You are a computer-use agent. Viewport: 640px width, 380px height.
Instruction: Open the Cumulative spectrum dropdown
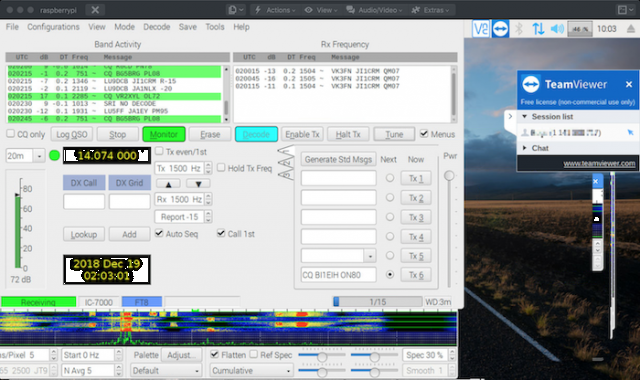pos(251,371)
